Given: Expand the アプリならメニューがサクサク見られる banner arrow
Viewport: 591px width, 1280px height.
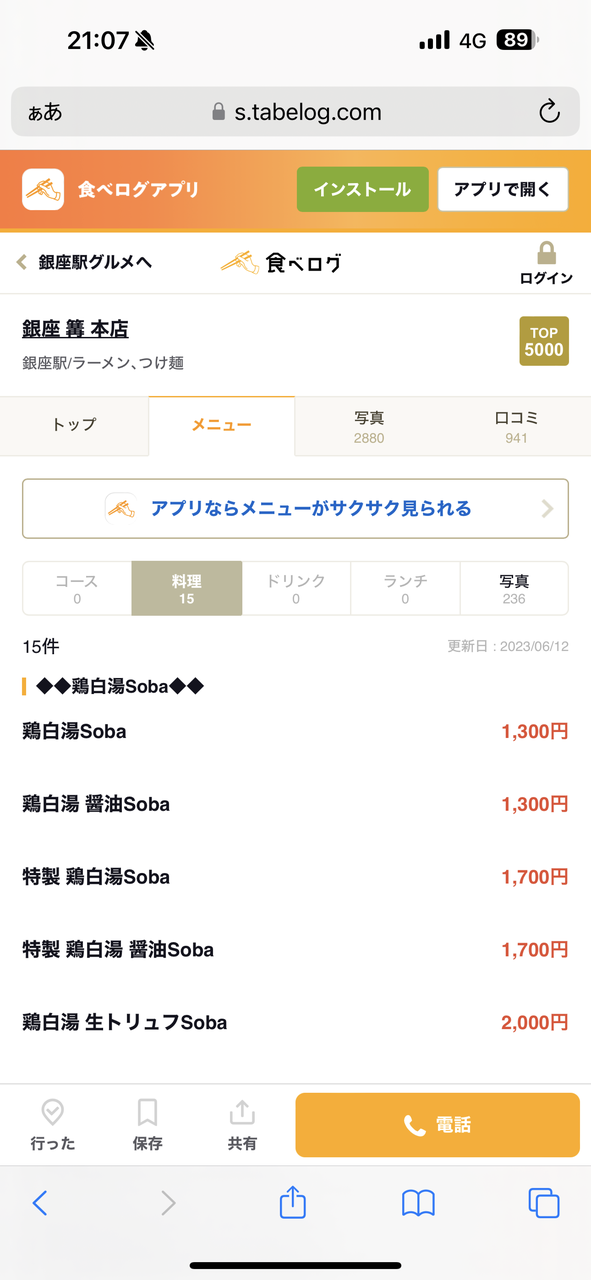Looking at the screenshot, I should click(x=547, y=508).
